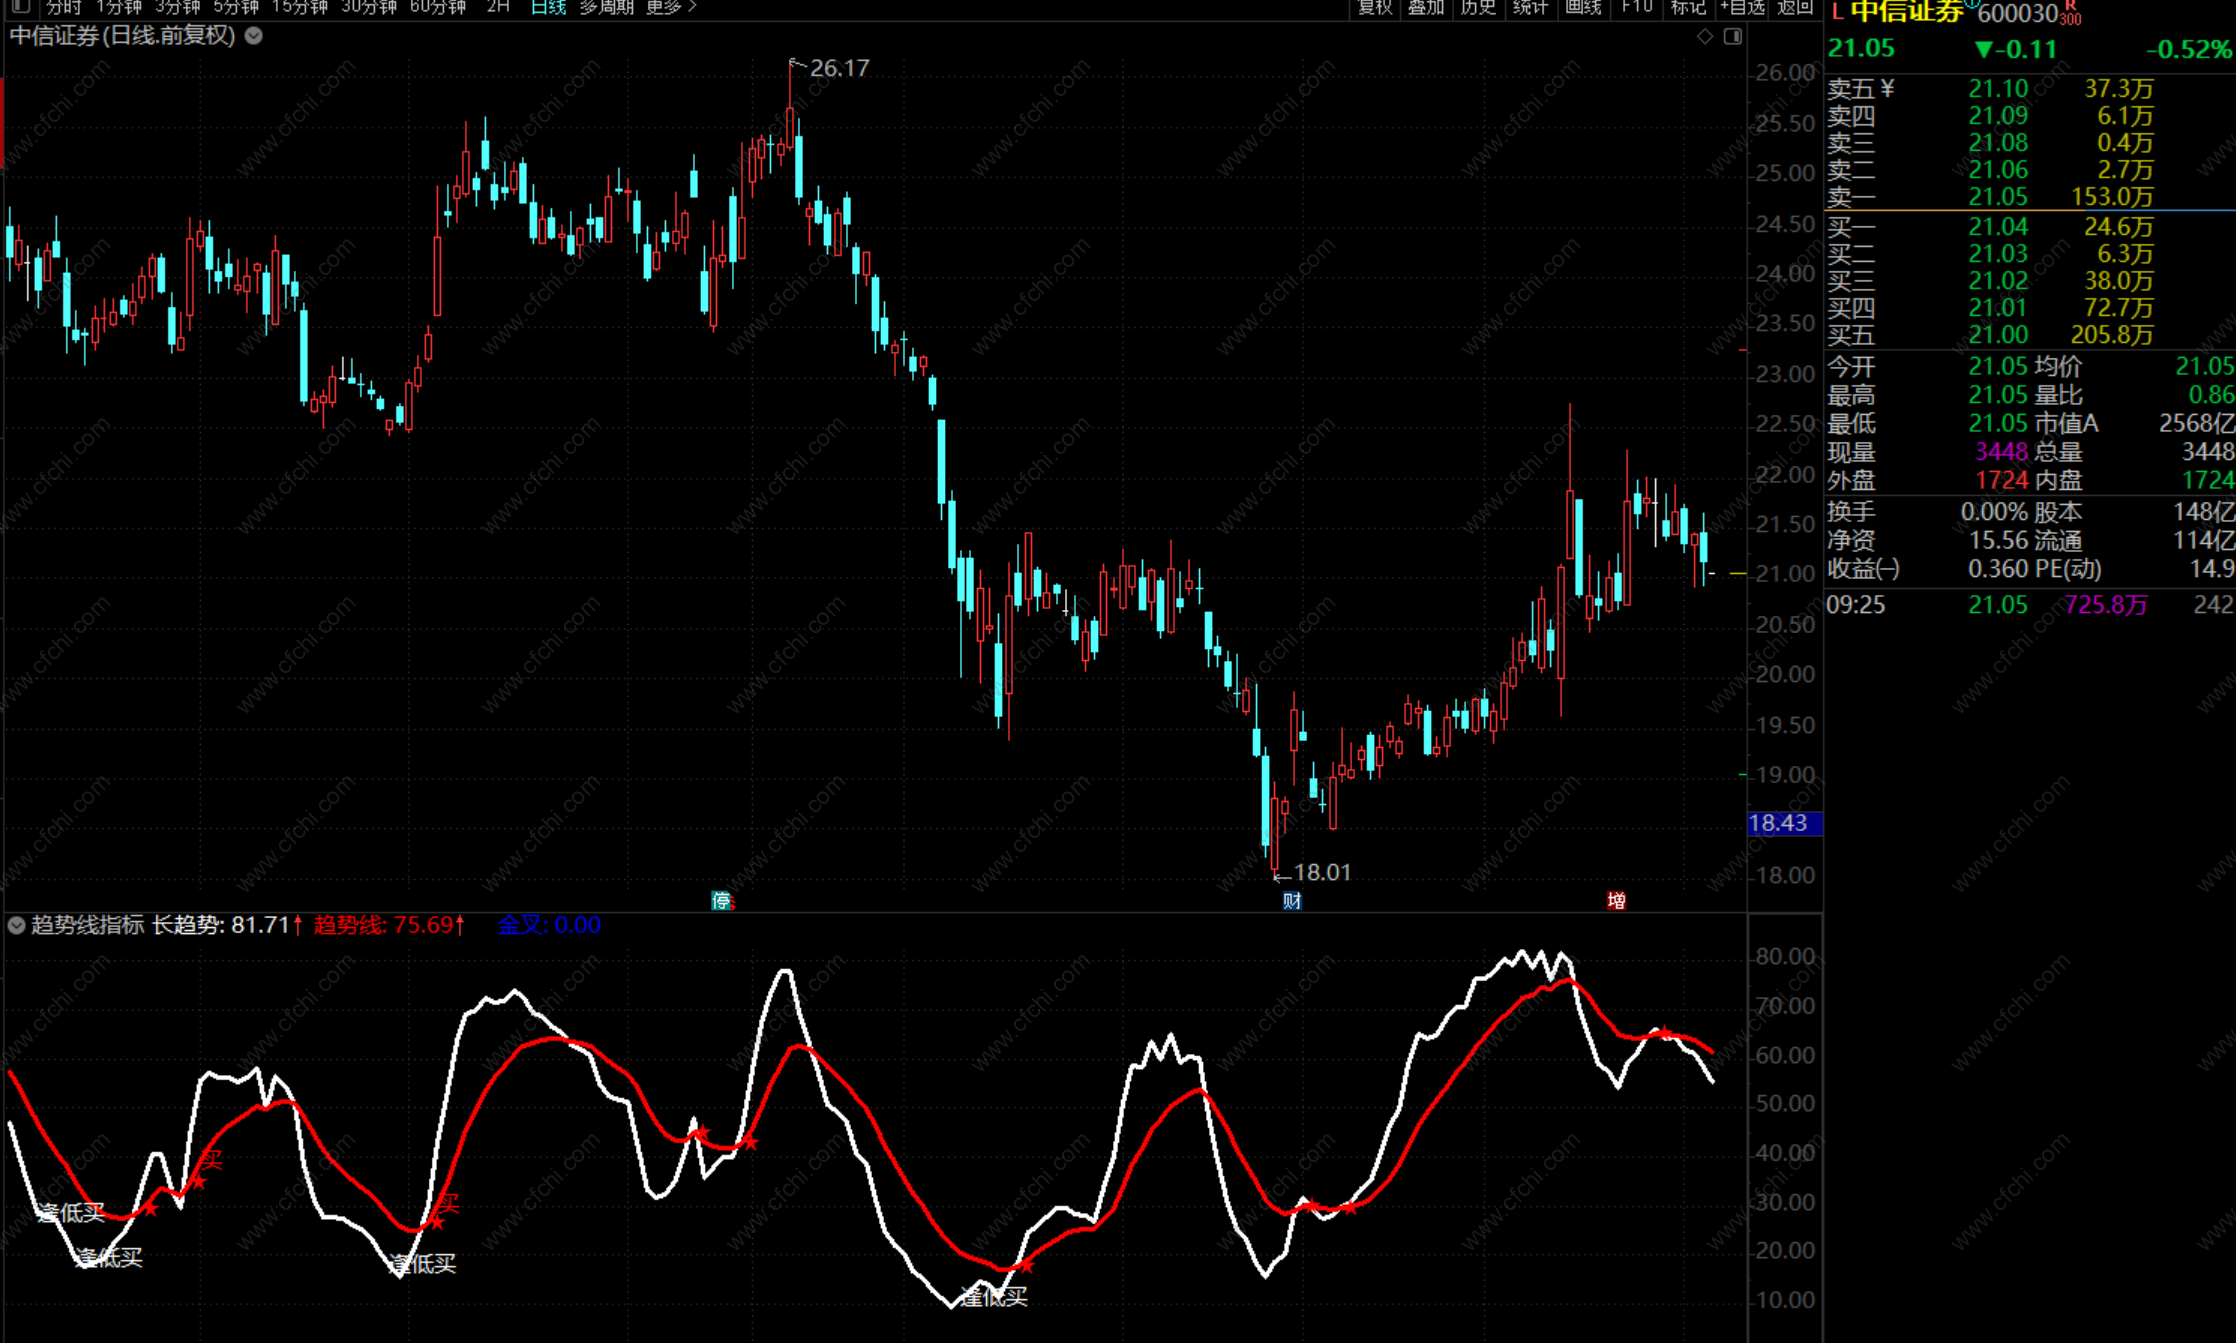2236x1343 pixels.
Task: Click the 复权 button
Action: click(x=1375, y=6)
